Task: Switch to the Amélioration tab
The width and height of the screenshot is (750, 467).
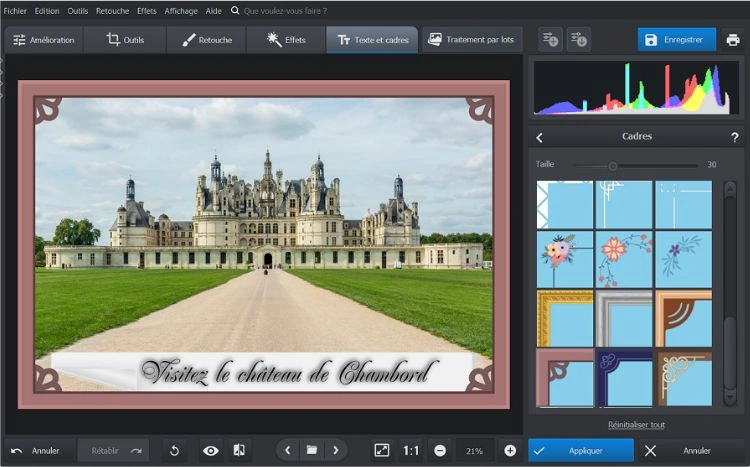Action: (44, 40)
